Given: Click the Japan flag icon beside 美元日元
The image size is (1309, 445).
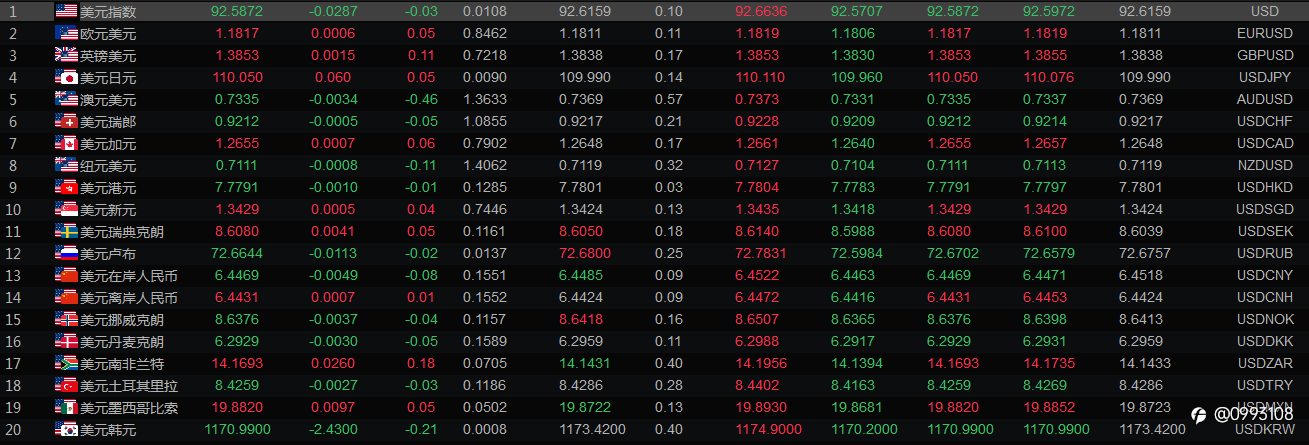Looking at the screenshot, I should tap(66, 77).
